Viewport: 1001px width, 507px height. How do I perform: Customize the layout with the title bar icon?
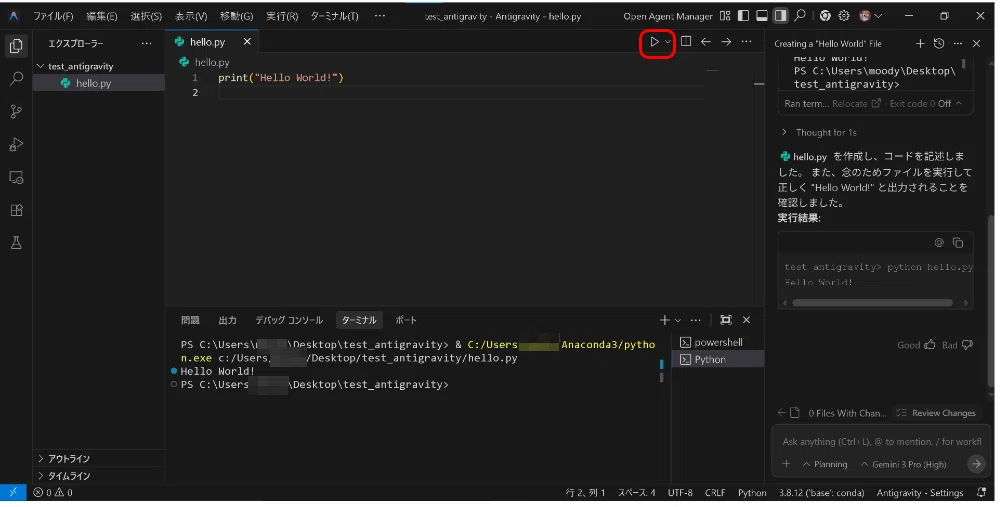[725, 16]
